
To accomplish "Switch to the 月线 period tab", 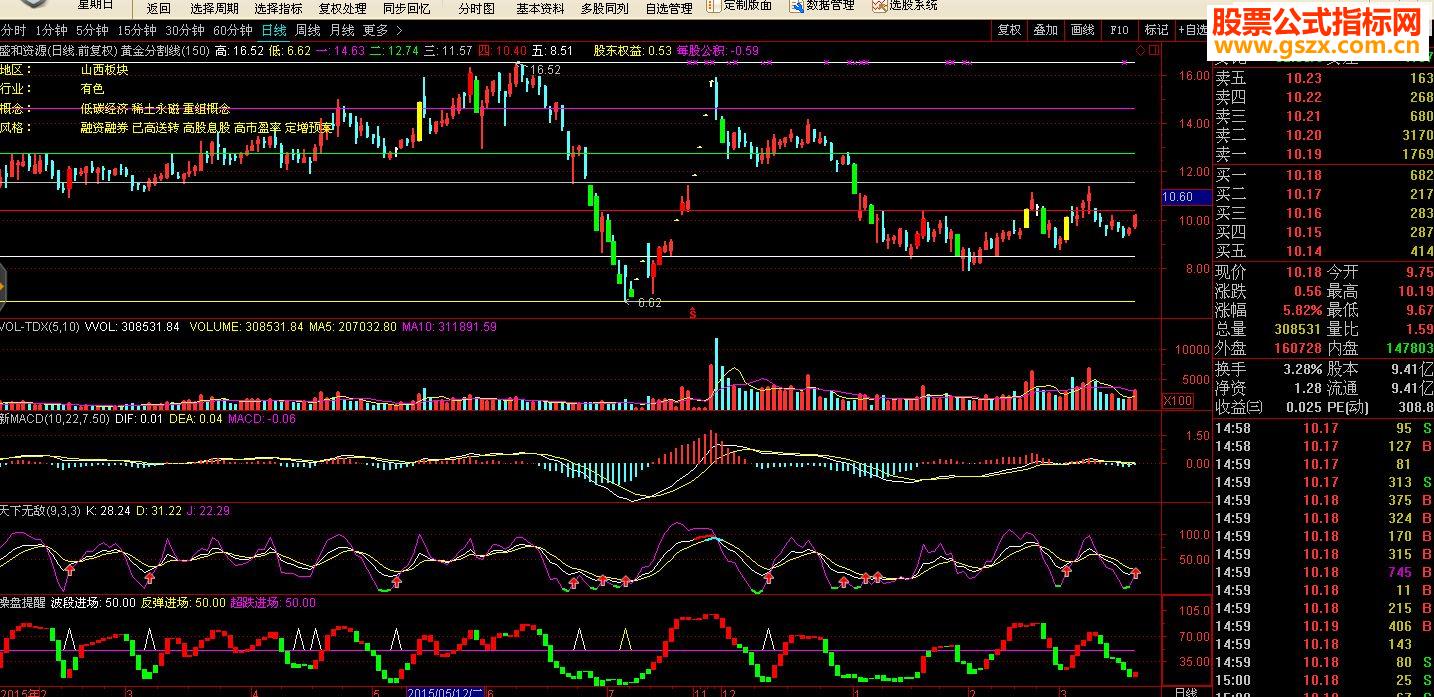I will (342, 31).
